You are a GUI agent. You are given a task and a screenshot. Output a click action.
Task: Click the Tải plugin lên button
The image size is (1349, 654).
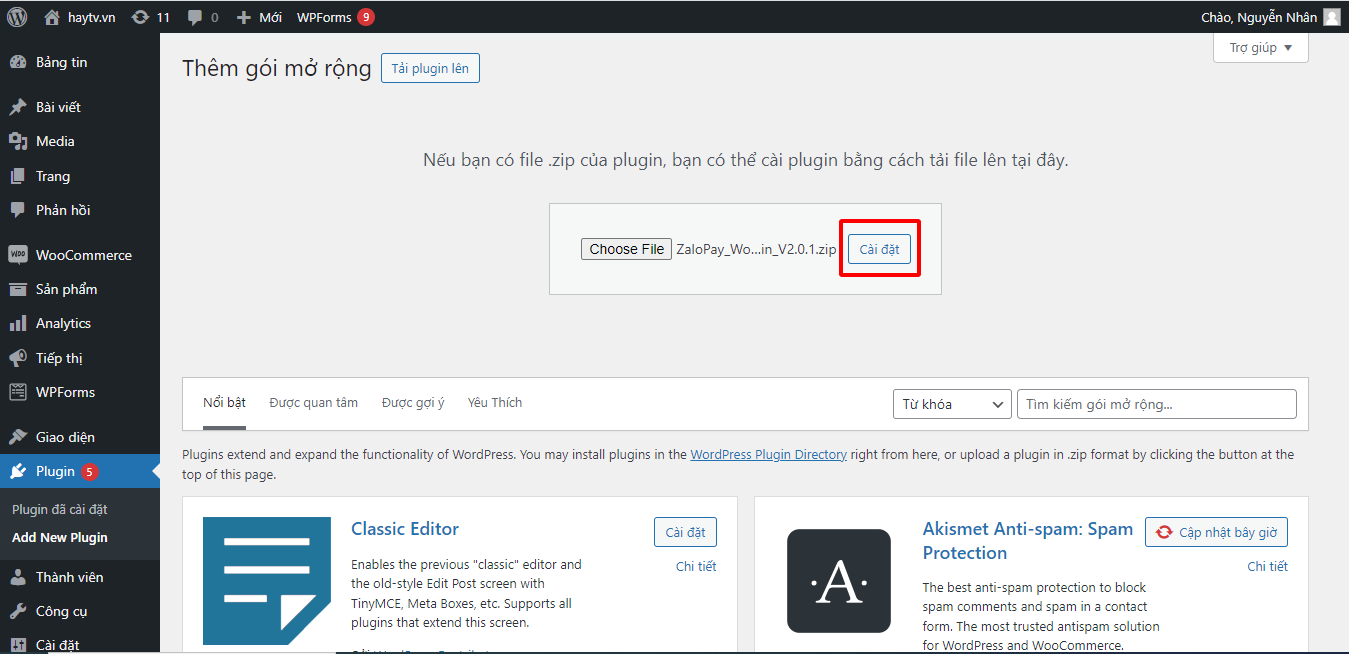[430, 68]
